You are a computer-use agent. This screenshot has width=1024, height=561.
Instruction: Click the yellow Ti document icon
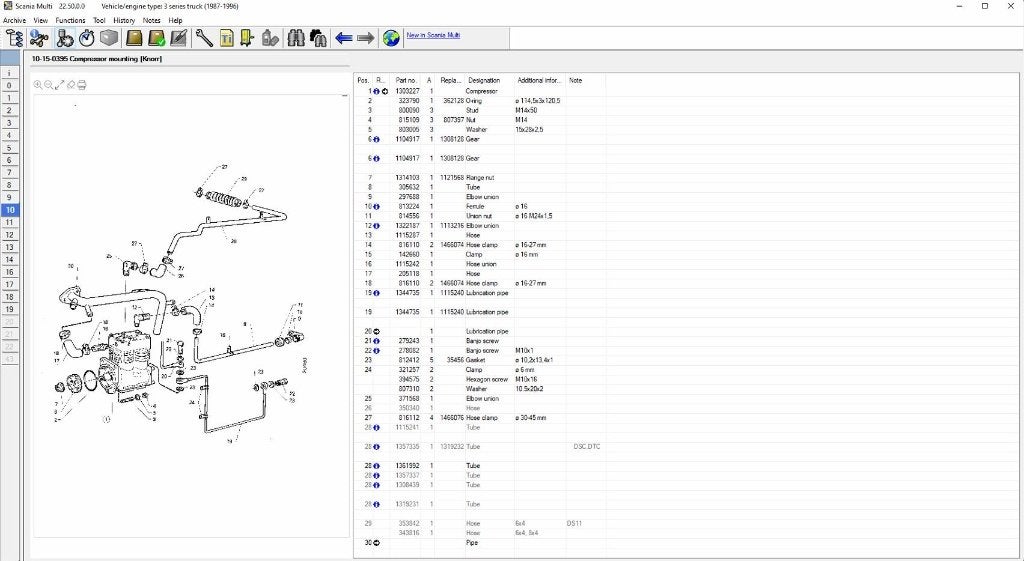click(227, 39)
